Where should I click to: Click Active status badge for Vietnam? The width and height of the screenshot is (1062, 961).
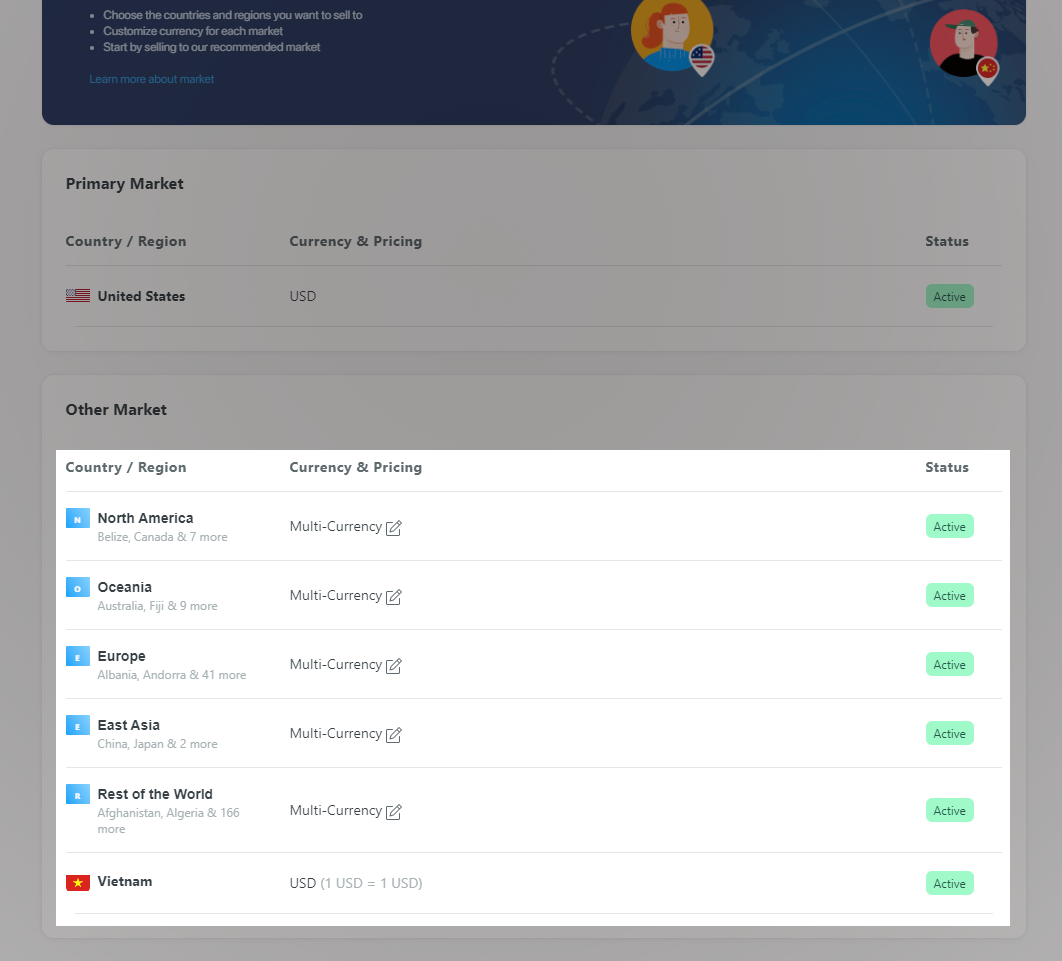(x=950, y=884)
